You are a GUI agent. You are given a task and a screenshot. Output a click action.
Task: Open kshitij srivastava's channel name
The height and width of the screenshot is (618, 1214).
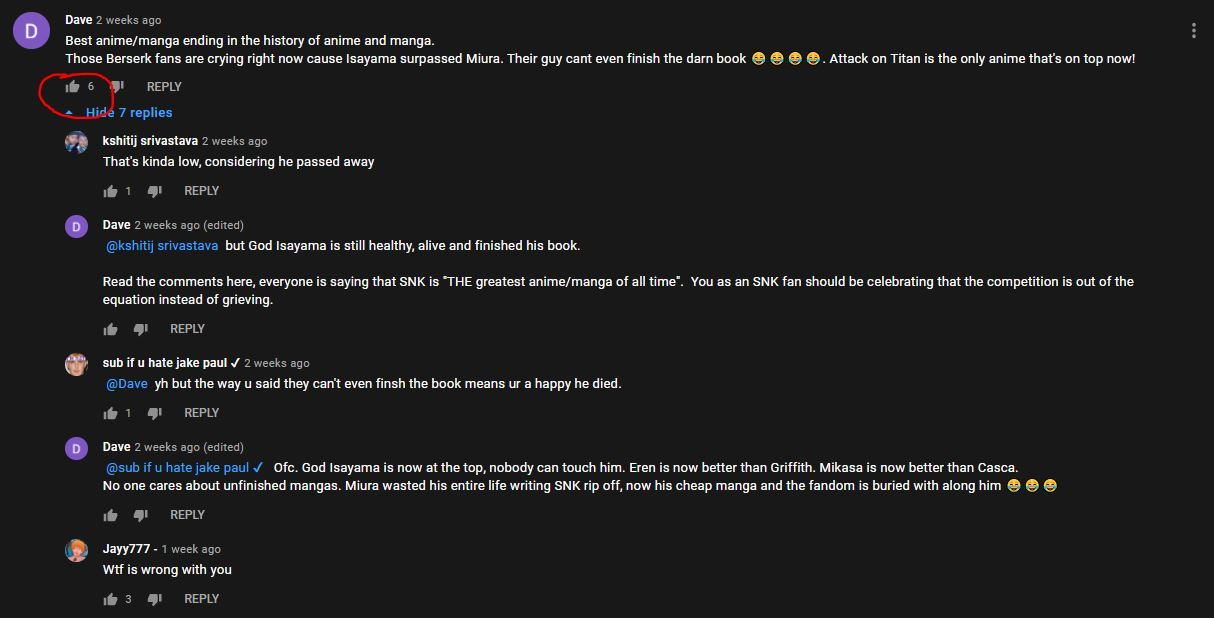point(150,141)
